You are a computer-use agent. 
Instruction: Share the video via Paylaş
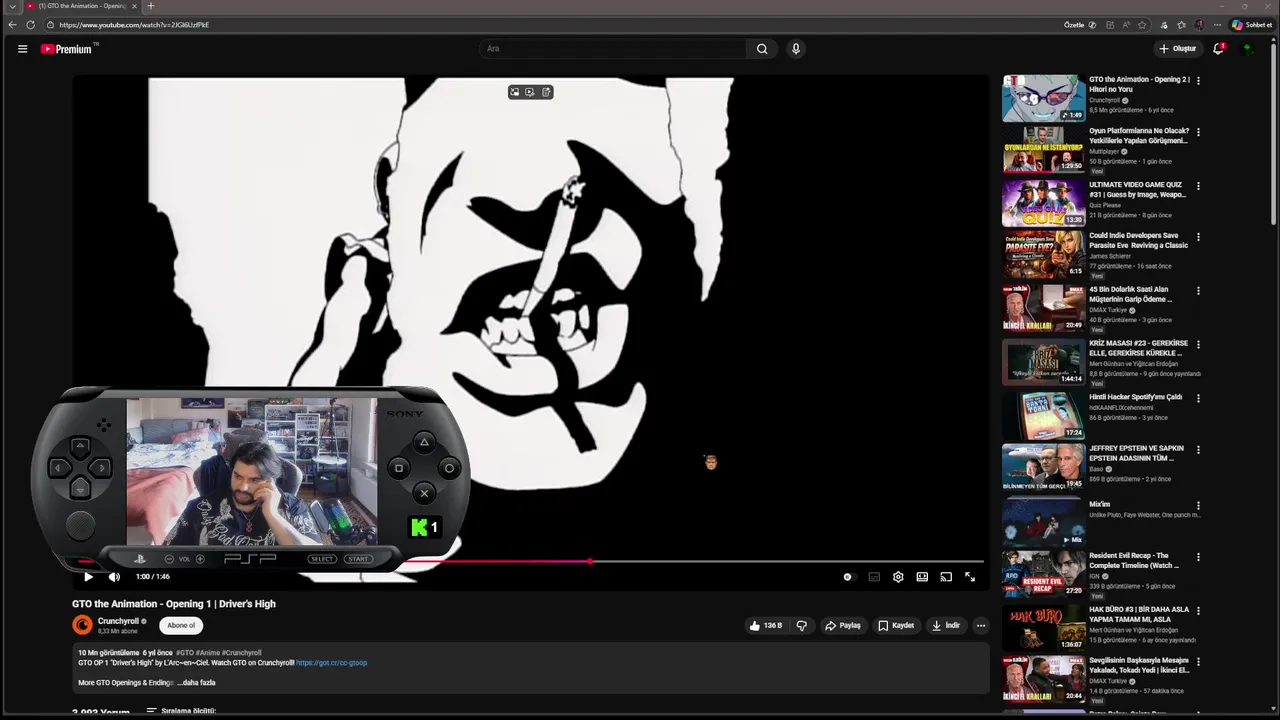pos(842,625)
